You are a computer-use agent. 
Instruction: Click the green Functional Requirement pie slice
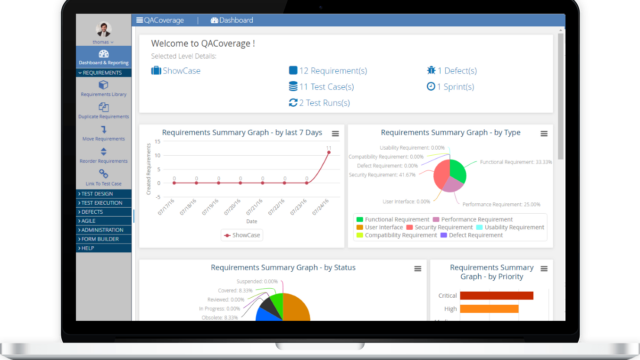point(458,170)
